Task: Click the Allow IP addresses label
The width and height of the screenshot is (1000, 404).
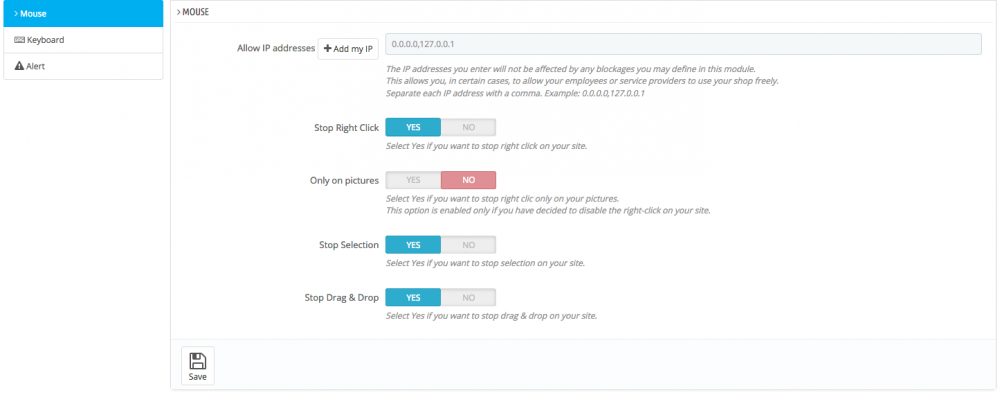Action: click(x=276, y=48)
